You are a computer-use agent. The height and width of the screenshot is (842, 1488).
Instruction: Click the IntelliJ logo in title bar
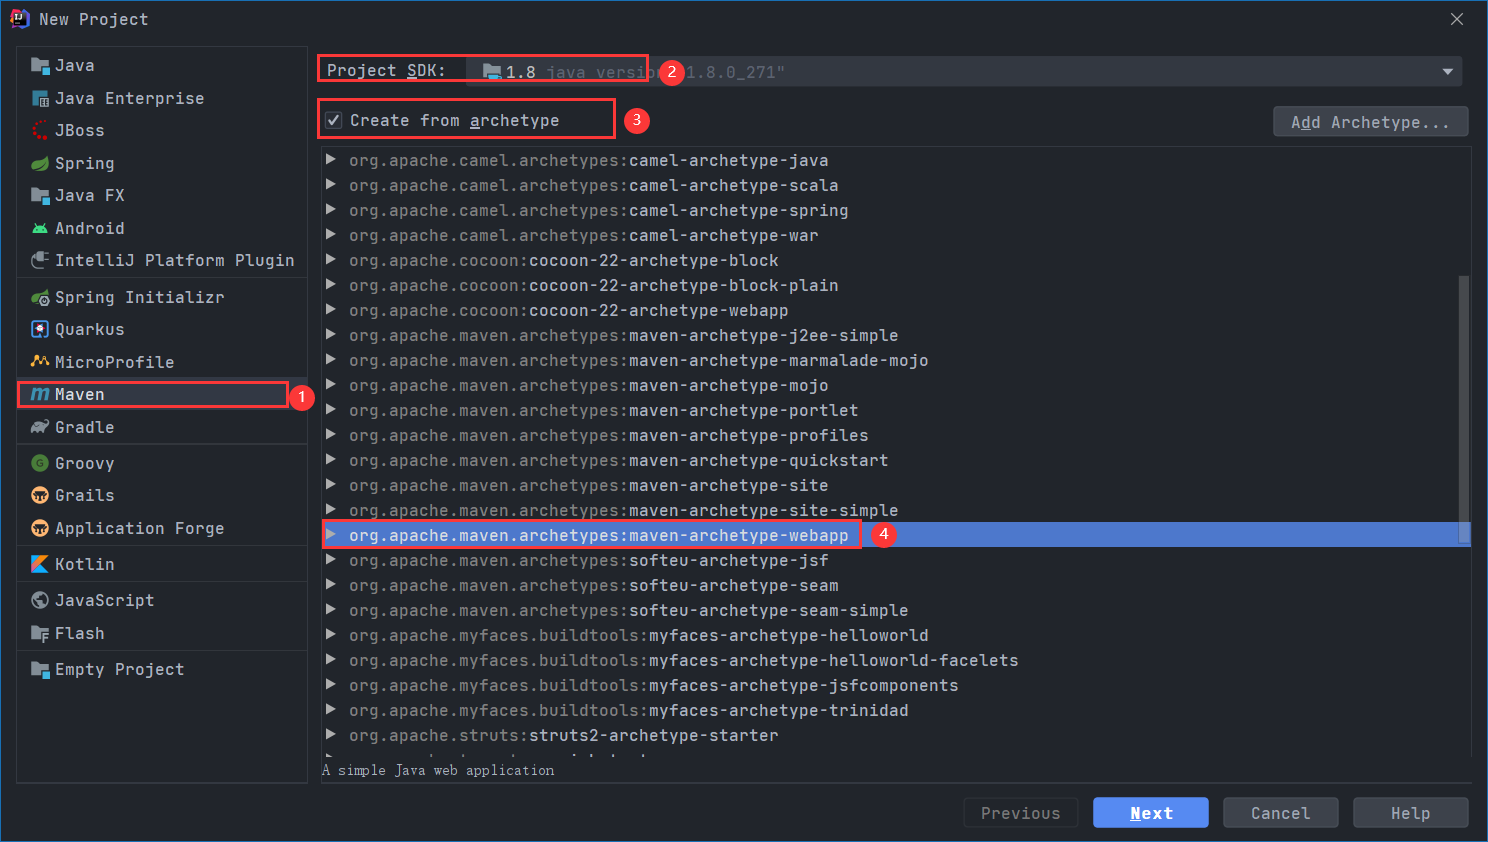pos(20,19)
